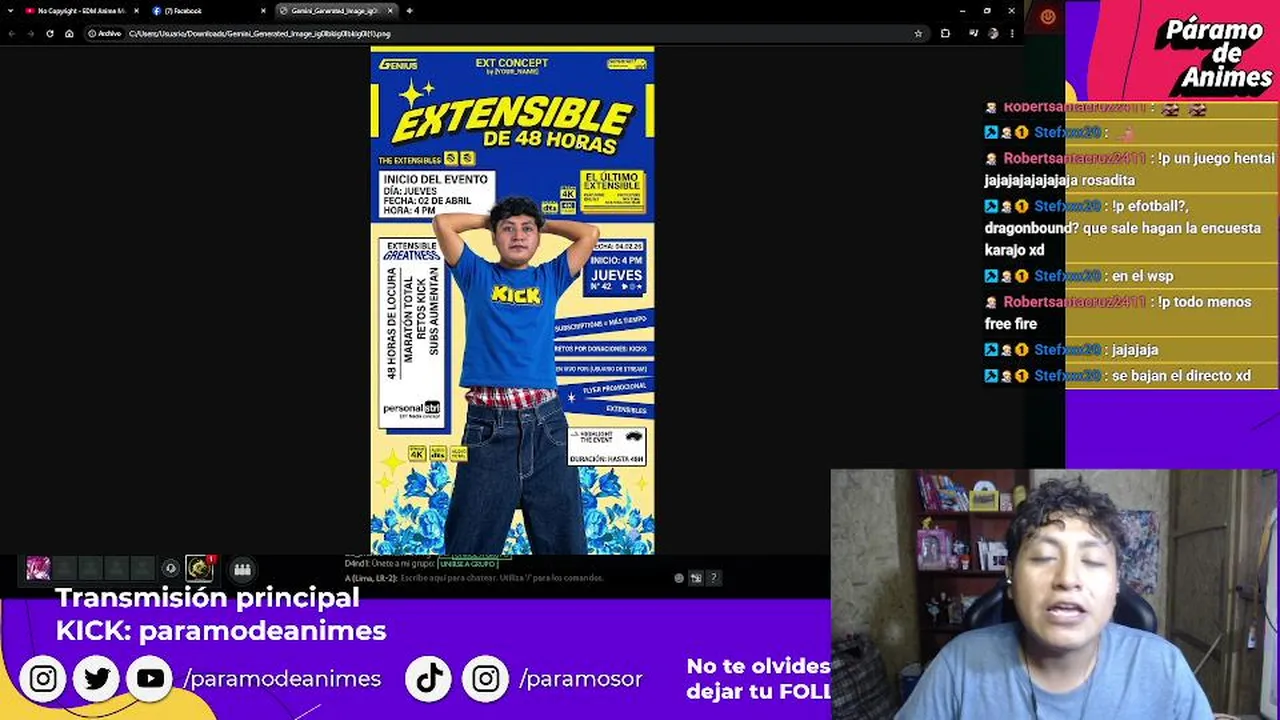Click the KICK: paramodeanimes text

[x=221, y=631]
